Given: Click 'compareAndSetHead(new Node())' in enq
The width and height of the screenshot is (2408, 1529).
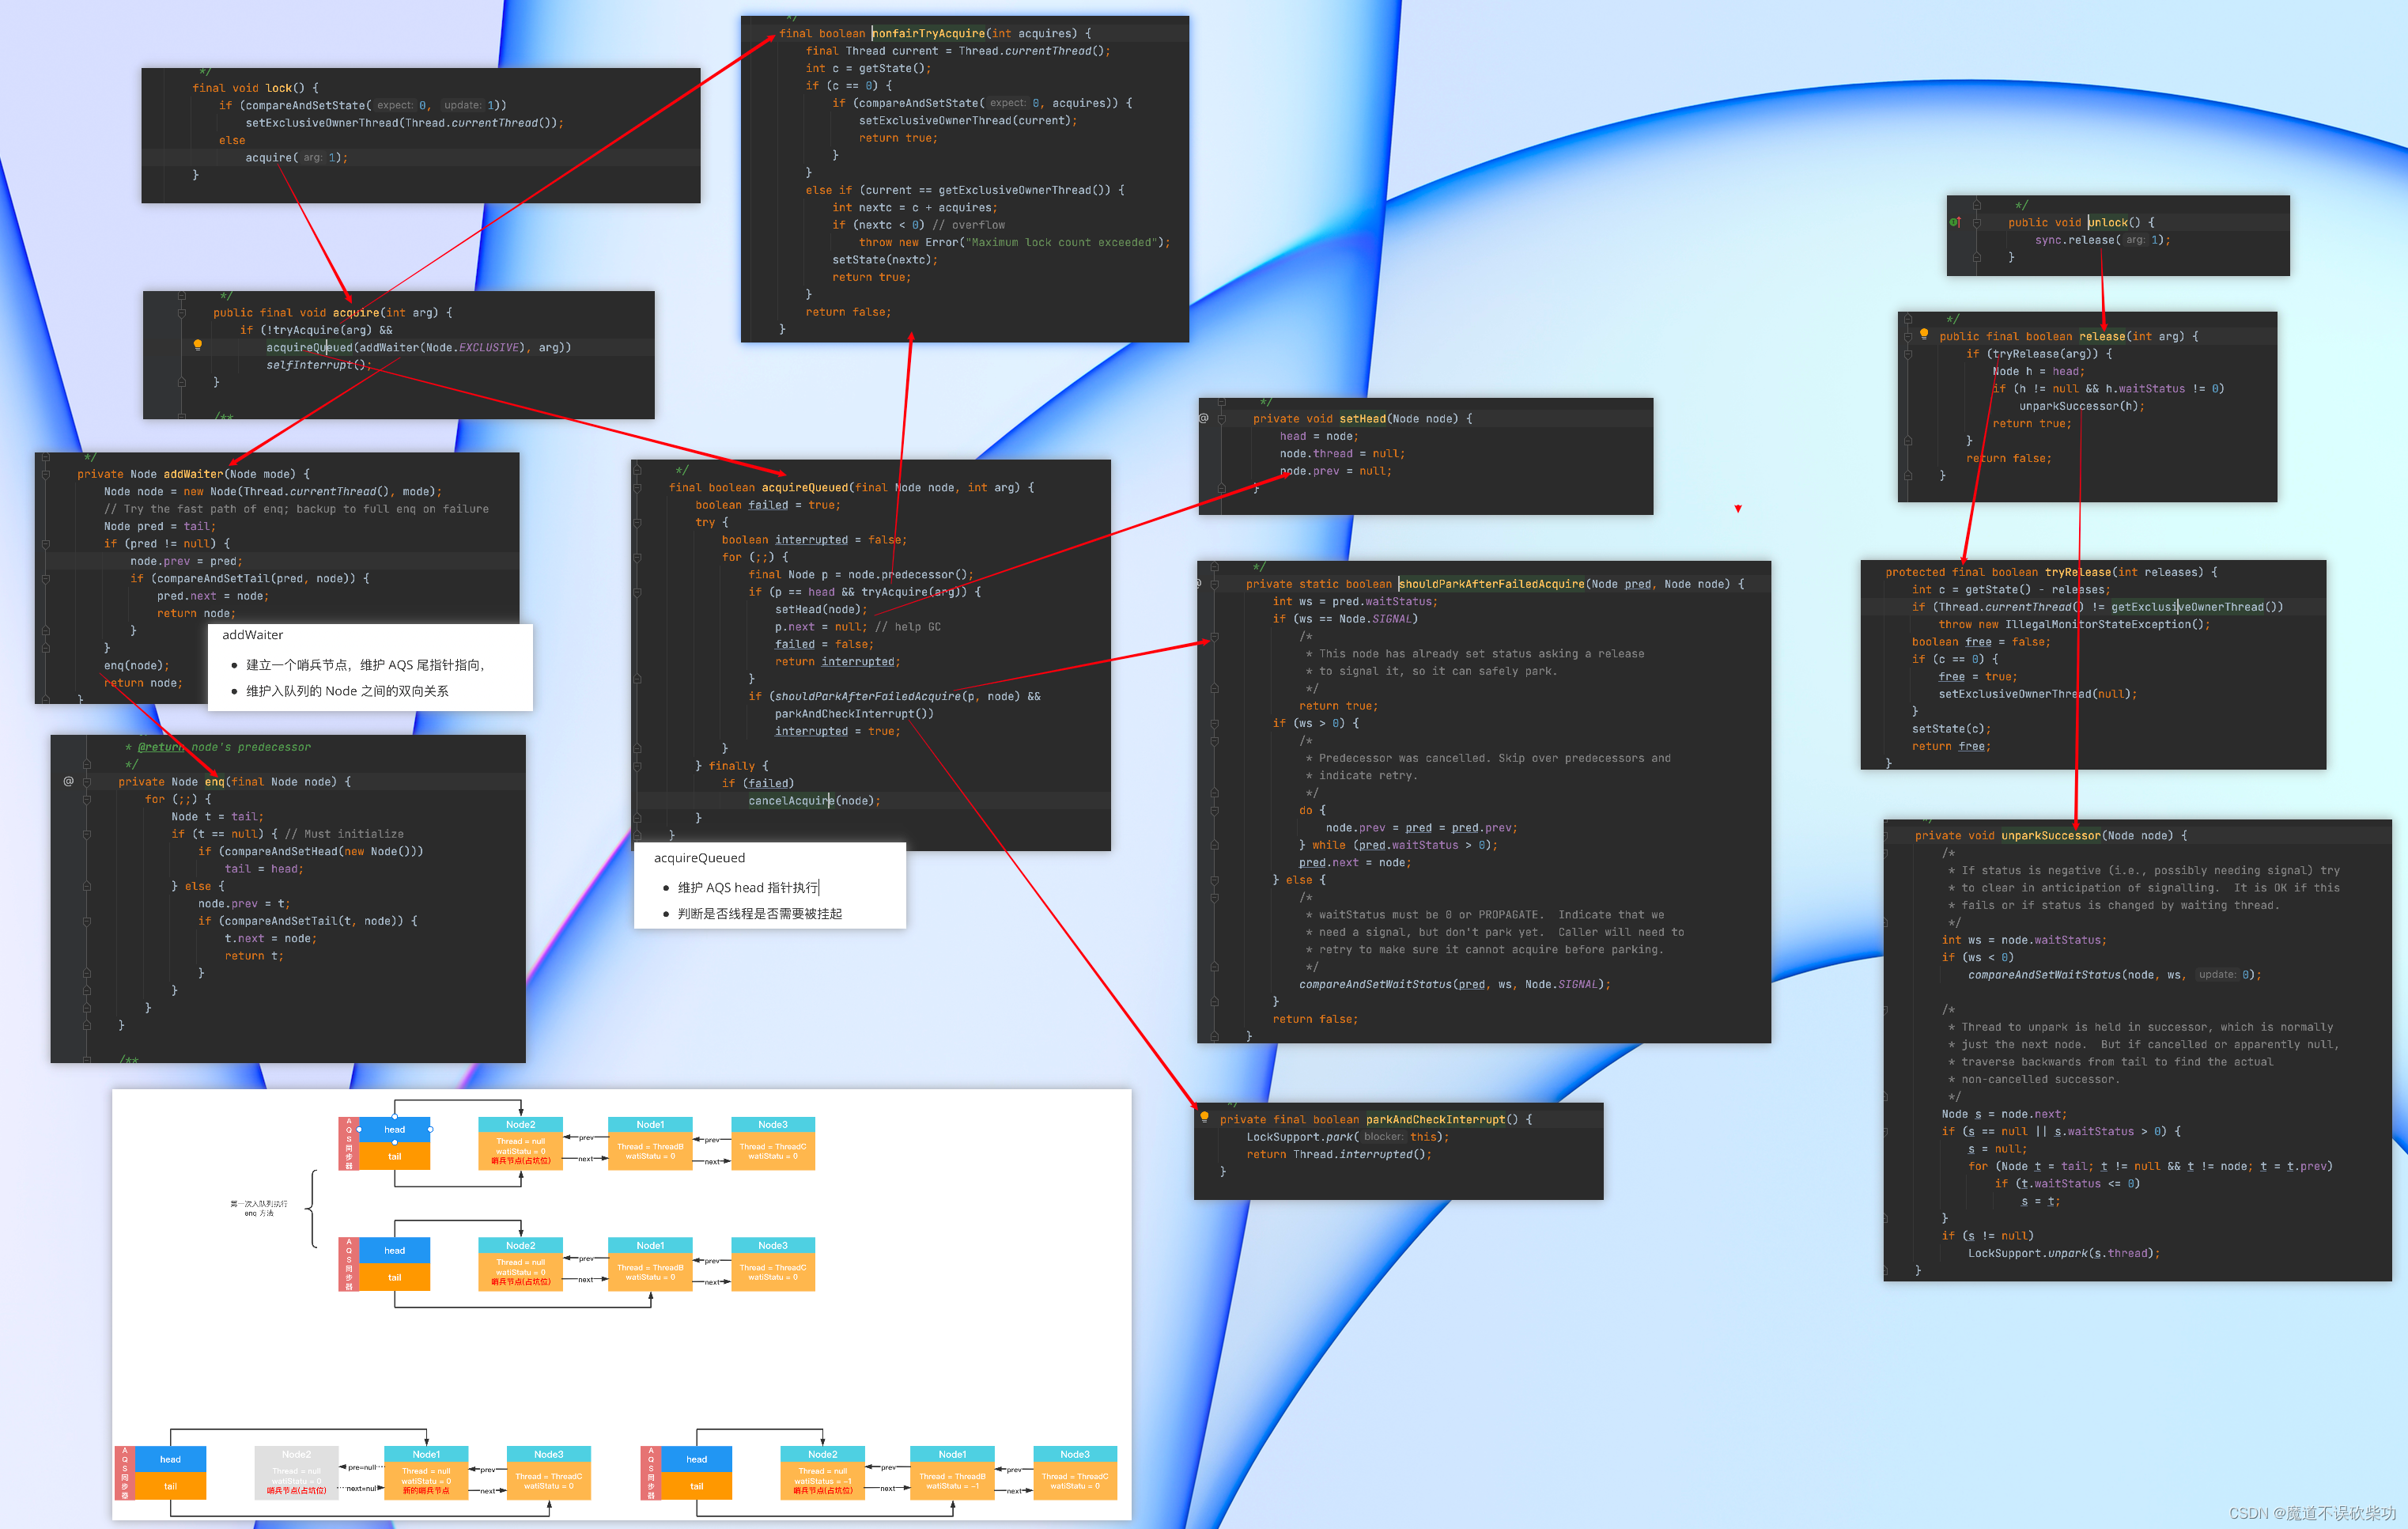Looking at the screenshot, I should coord(321,852).
